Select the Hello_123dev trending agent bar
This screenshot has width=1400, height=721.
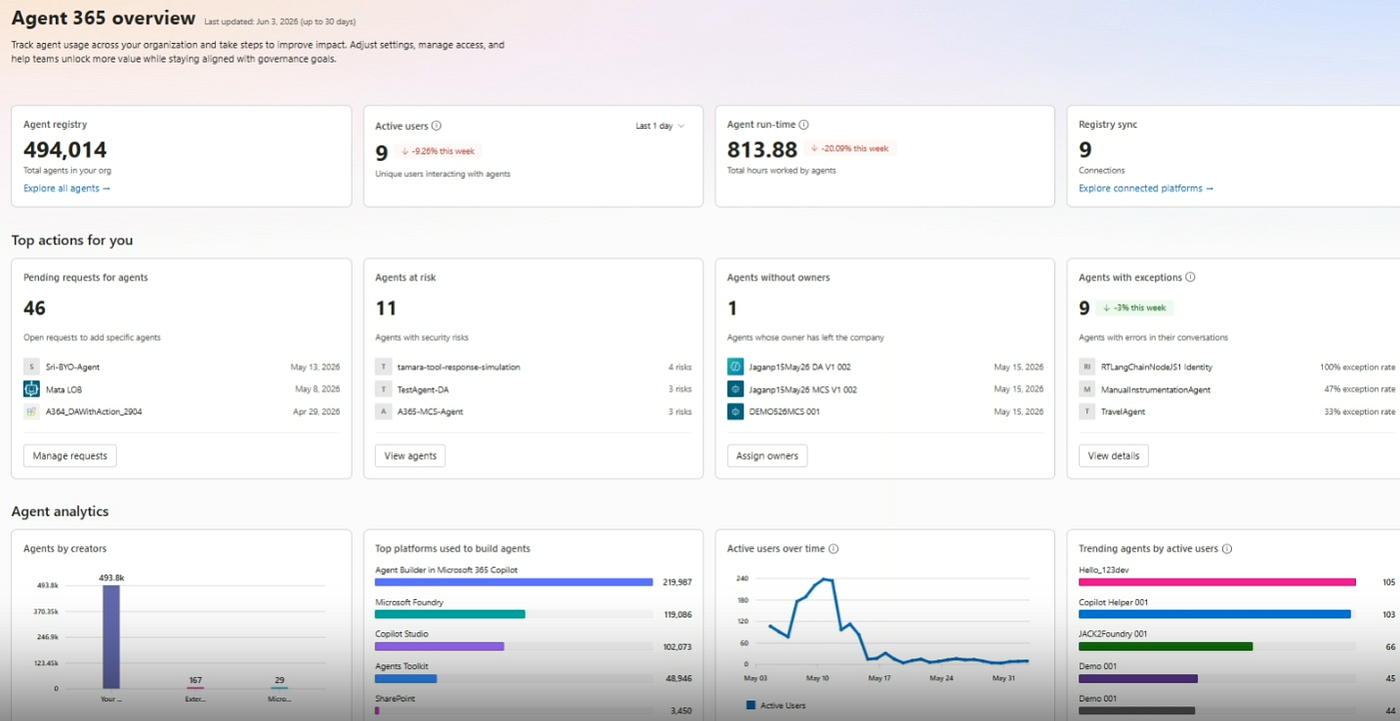coord(1217,581)
